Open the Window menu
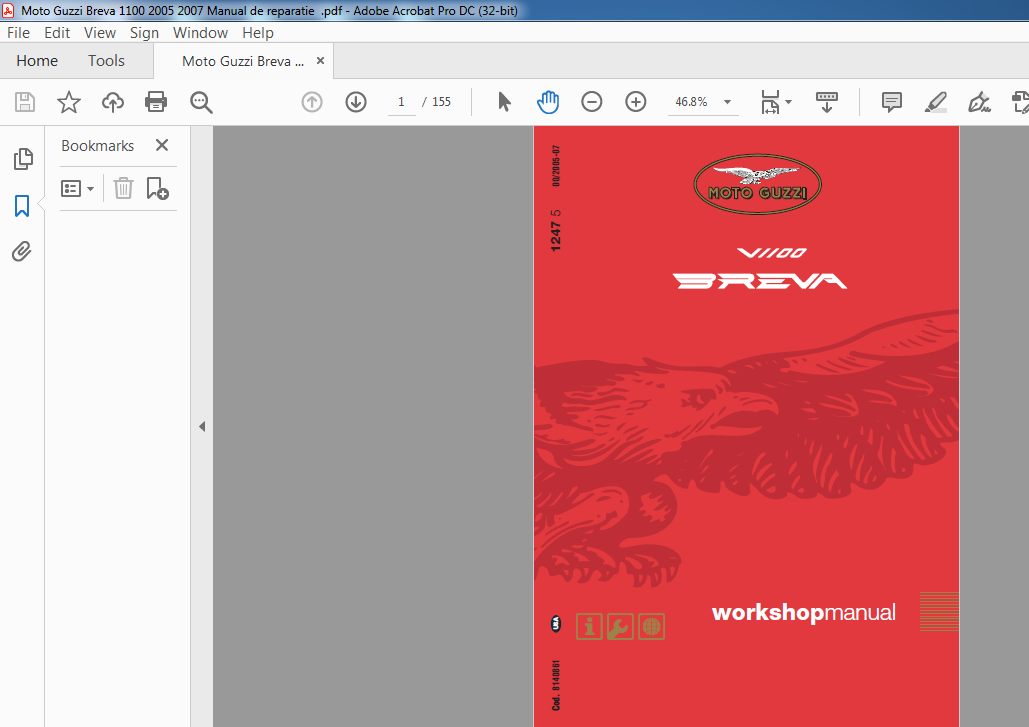Viewport: 1029px width, 727px height. (x=200, y=33)
